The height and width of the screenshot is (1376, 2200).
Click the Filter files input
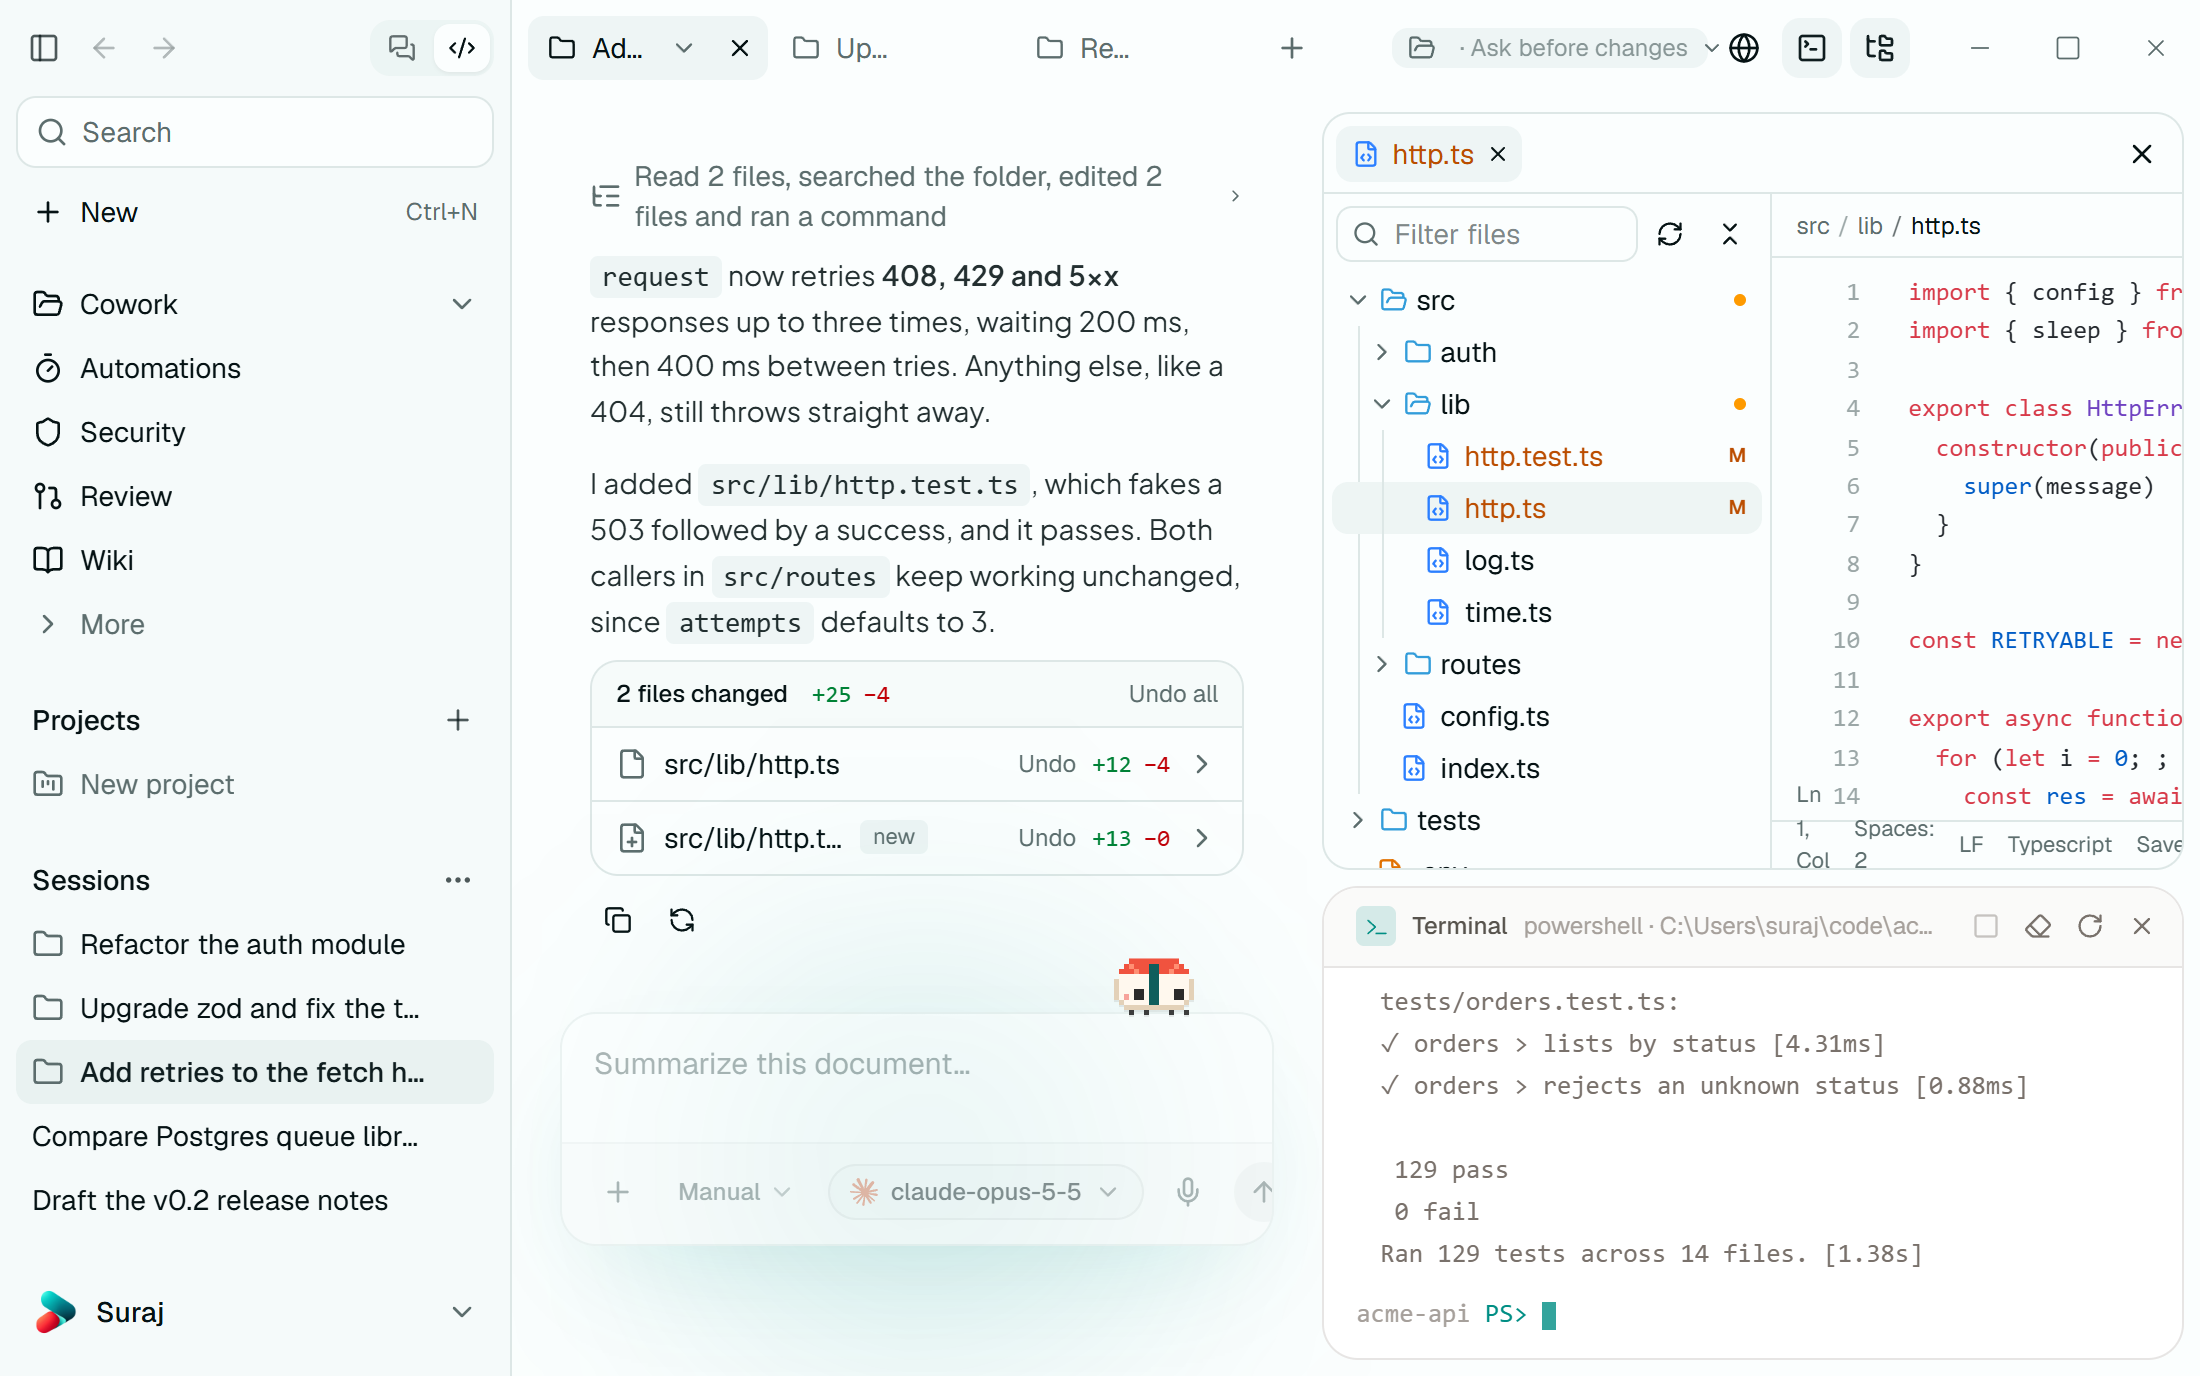[x=1487, y=234]
